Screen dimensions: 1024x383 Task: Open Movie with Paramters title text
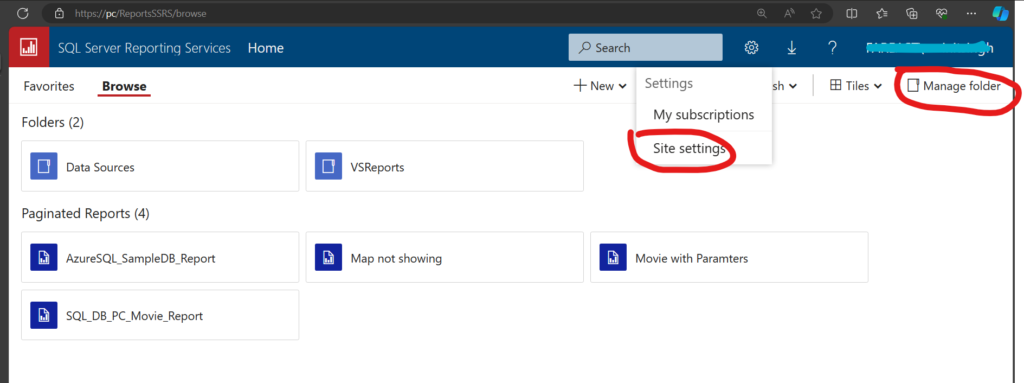692,259
